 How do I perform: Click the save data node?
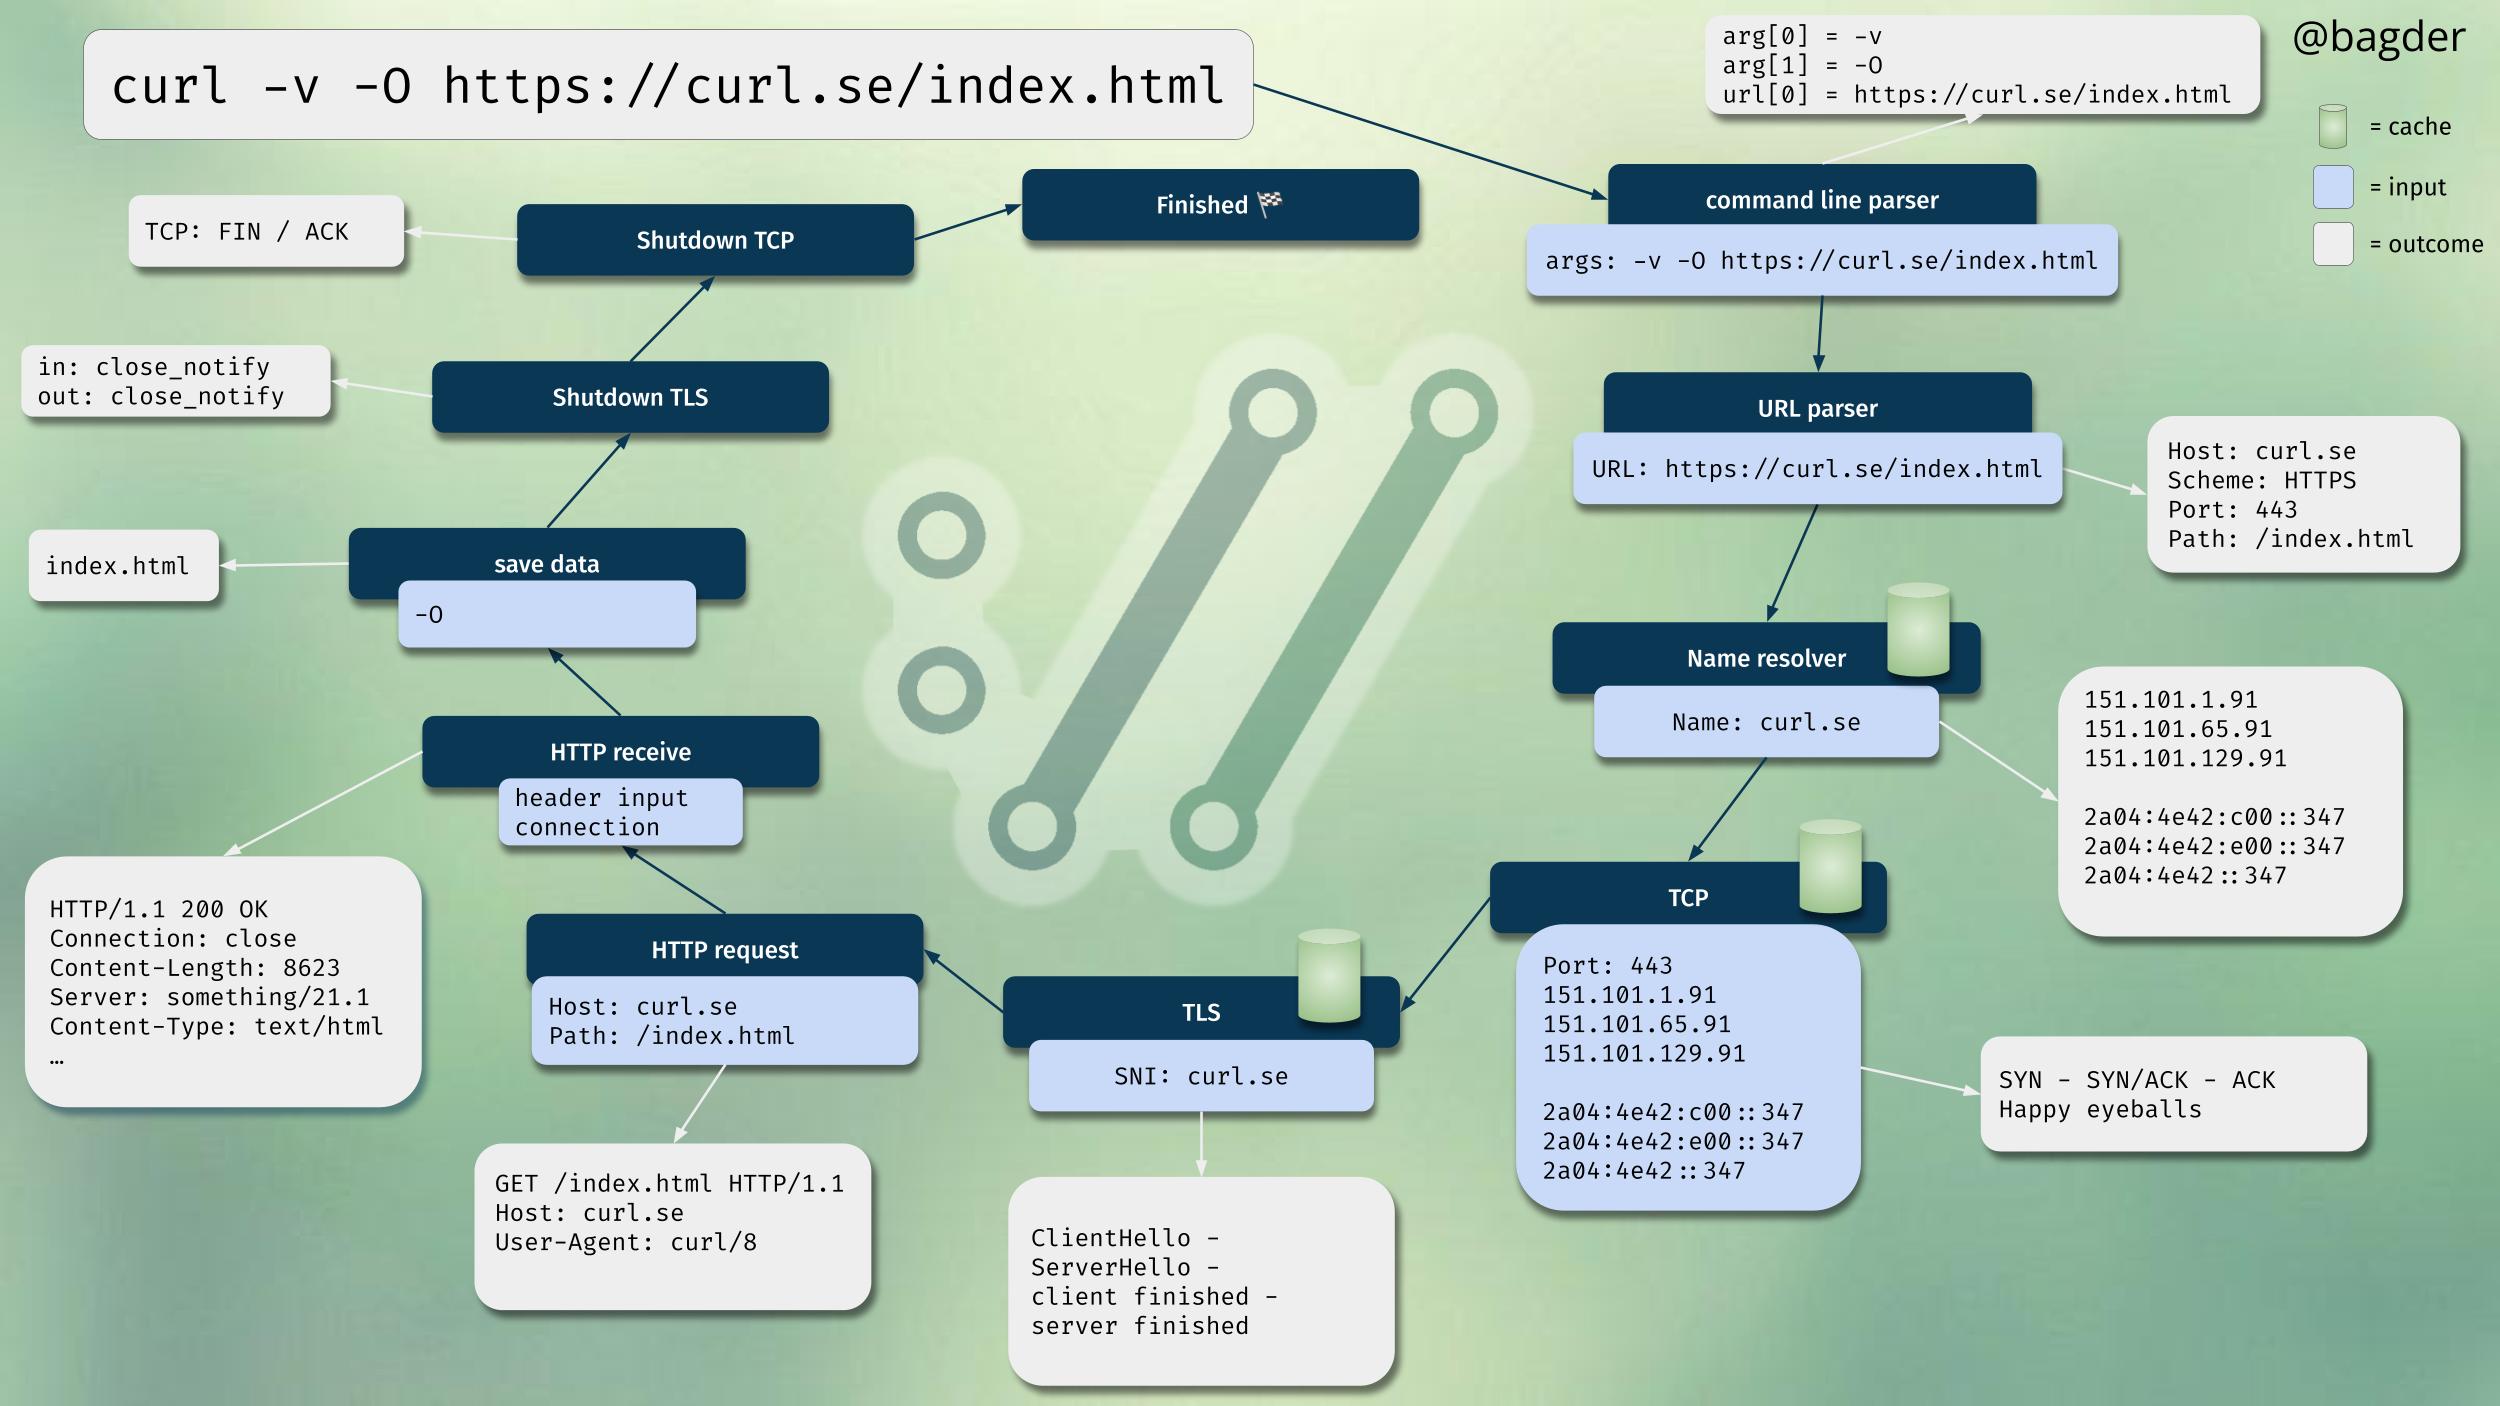tap(546, 562)
